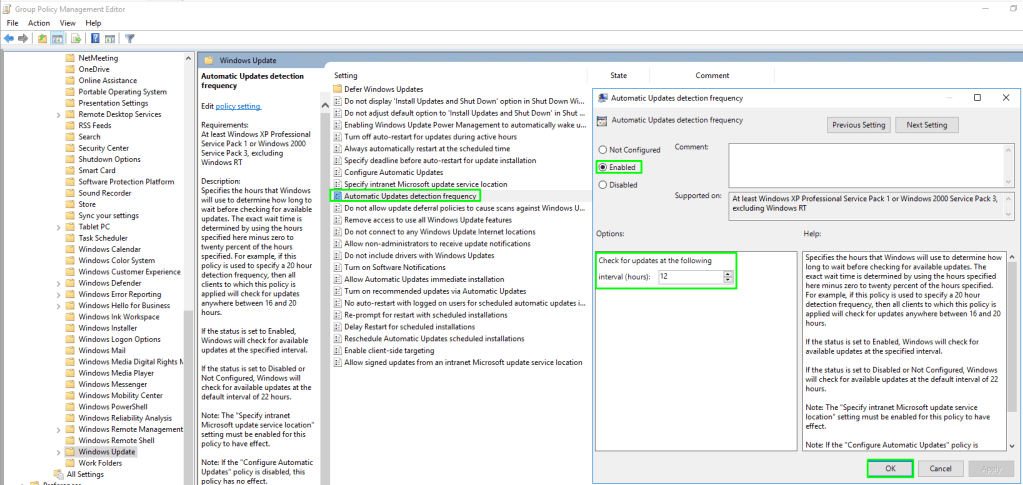Click the Next Setting button
This screenshot has width=1023, height=485.
927,125
